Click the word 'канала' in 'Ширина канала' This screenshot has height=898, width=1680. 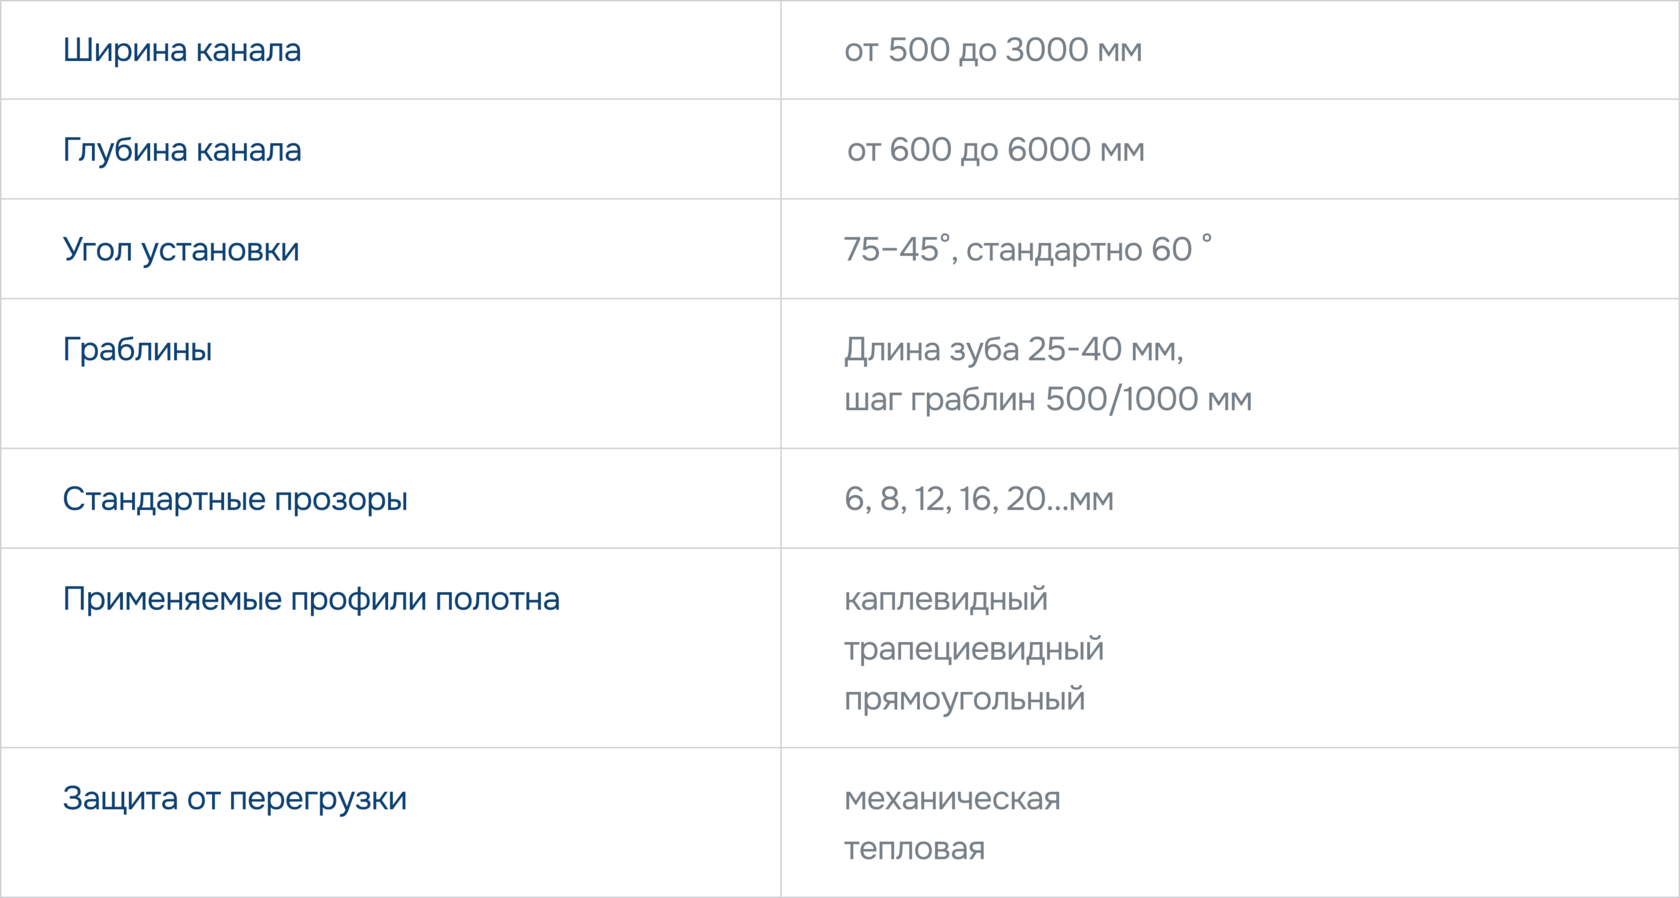point(248,50)
